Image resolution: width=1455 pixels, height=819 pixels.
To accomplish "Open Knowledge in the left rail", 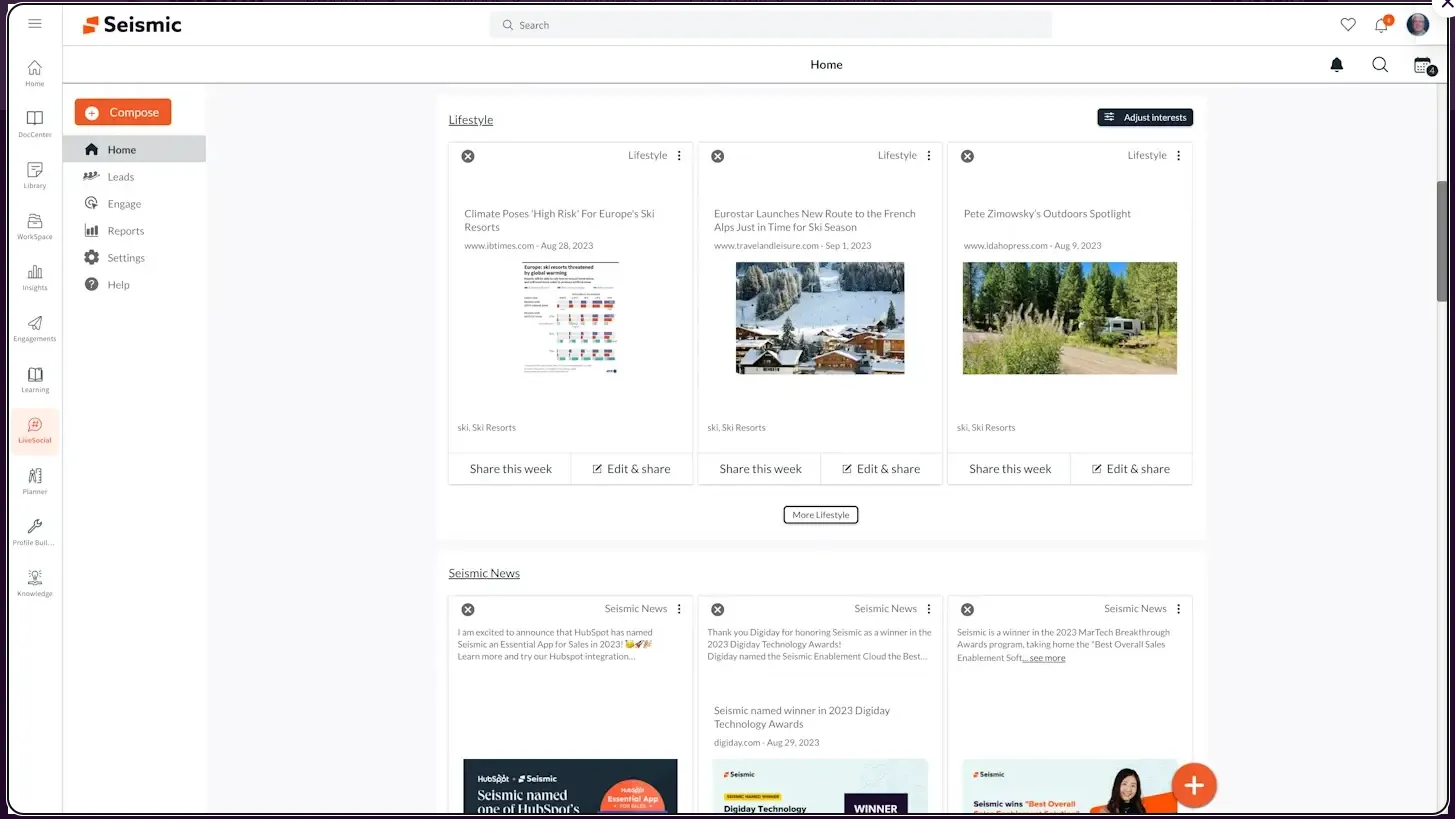I will 35,583.
